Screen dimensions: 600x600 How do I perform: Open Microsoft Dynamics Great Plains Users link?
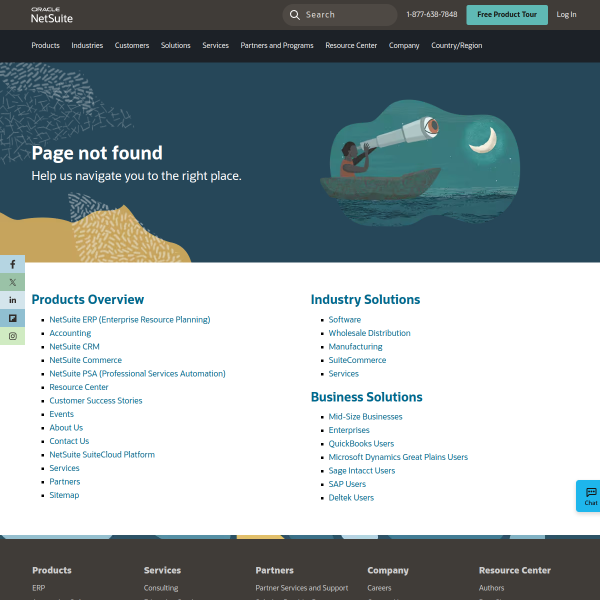pos(398,457)
